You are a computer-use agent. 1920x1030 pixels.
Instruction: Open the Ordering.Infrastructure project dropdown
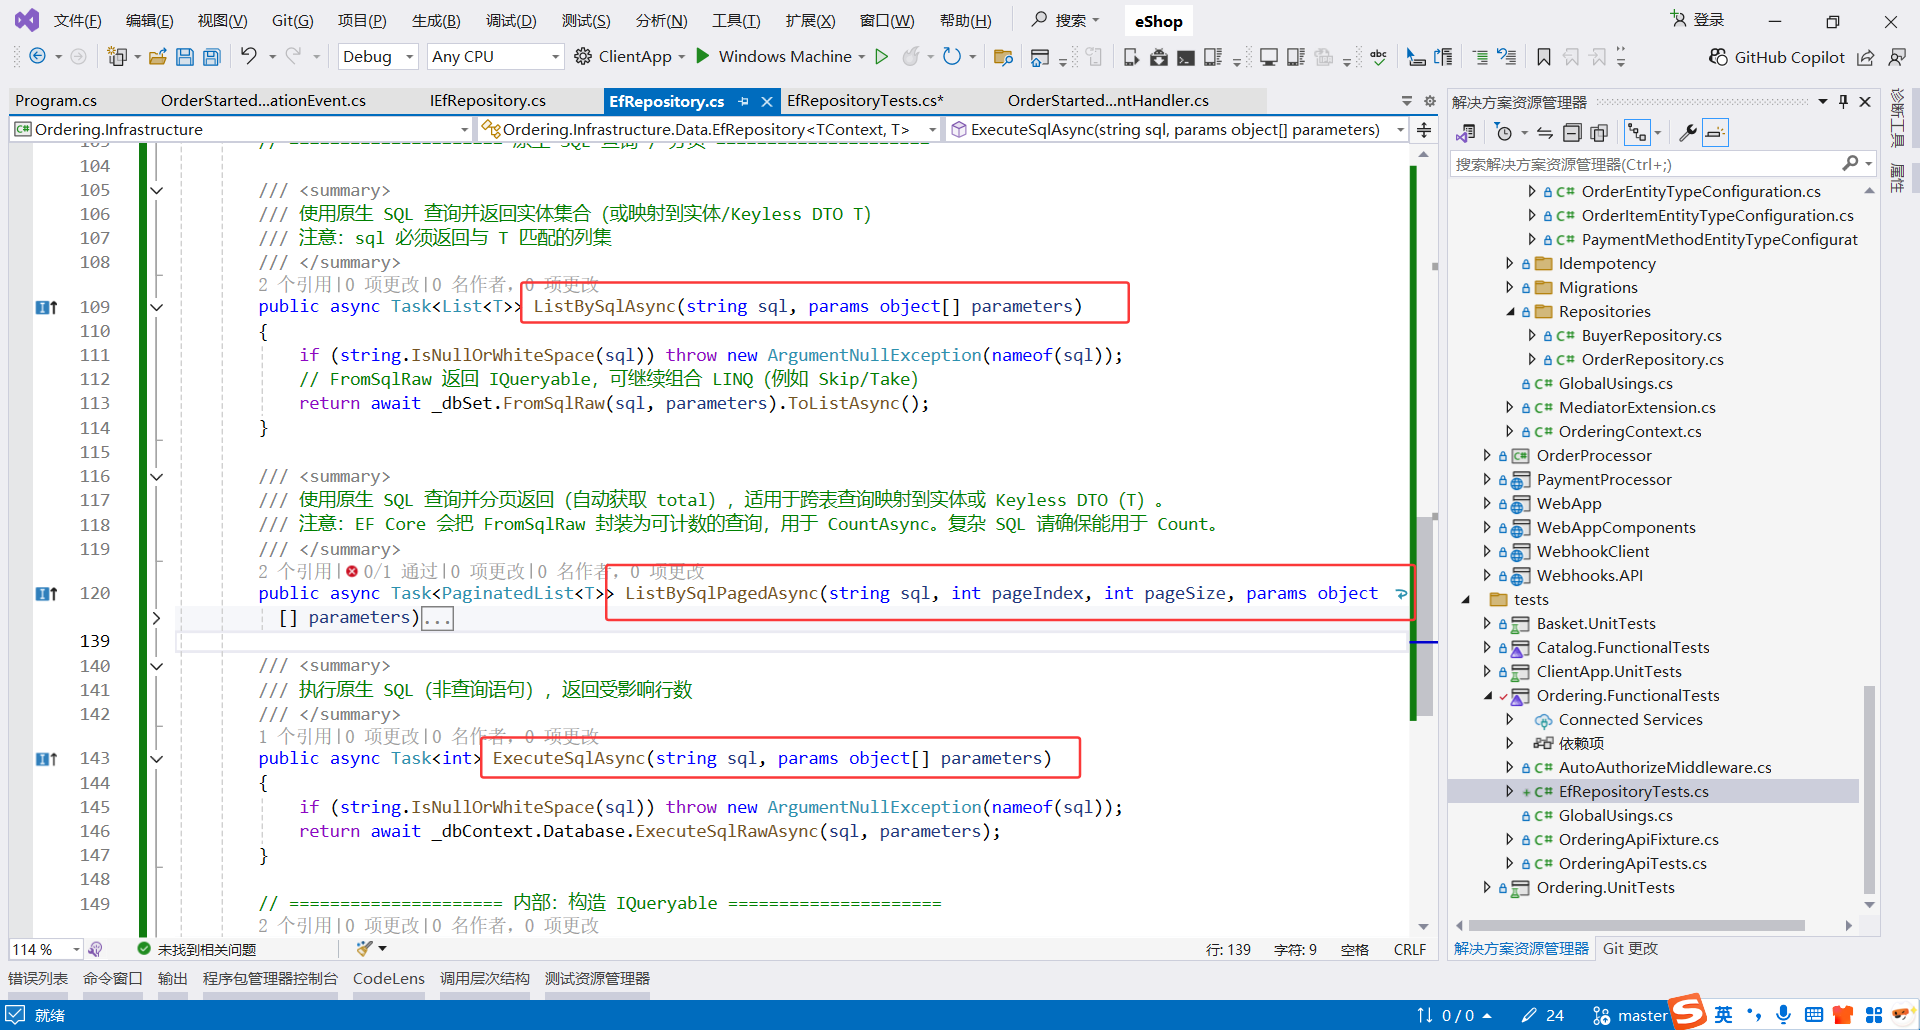point(241,129)
